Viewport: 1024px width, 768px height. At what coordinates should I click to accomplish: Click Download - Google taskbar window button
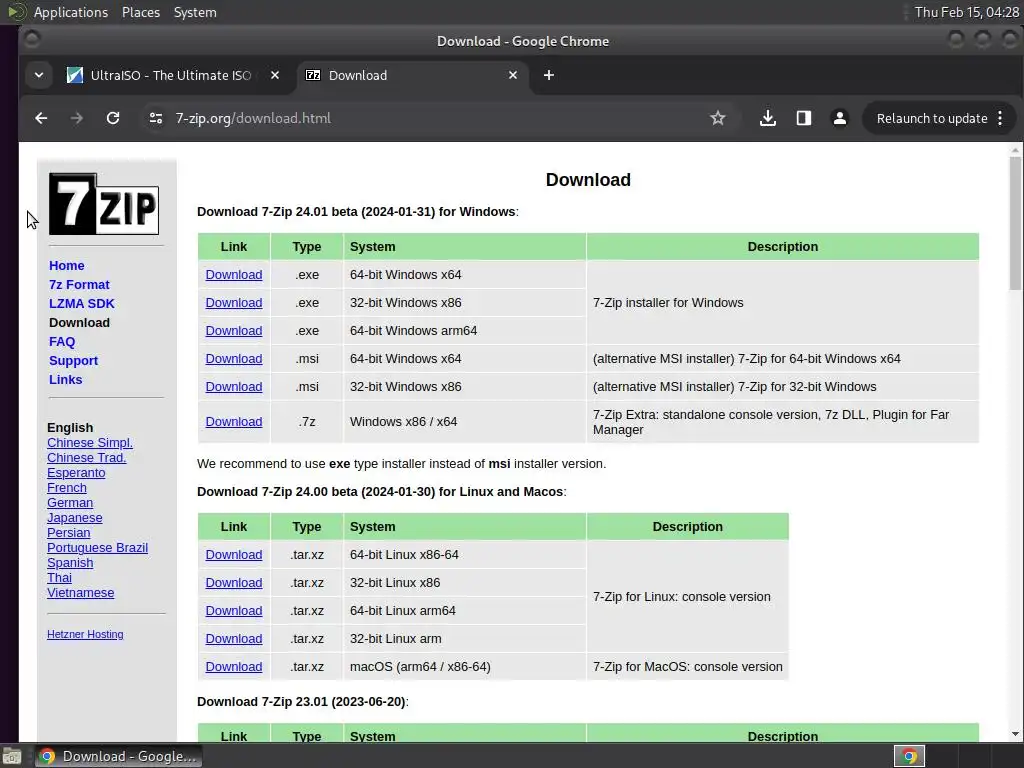118,756
